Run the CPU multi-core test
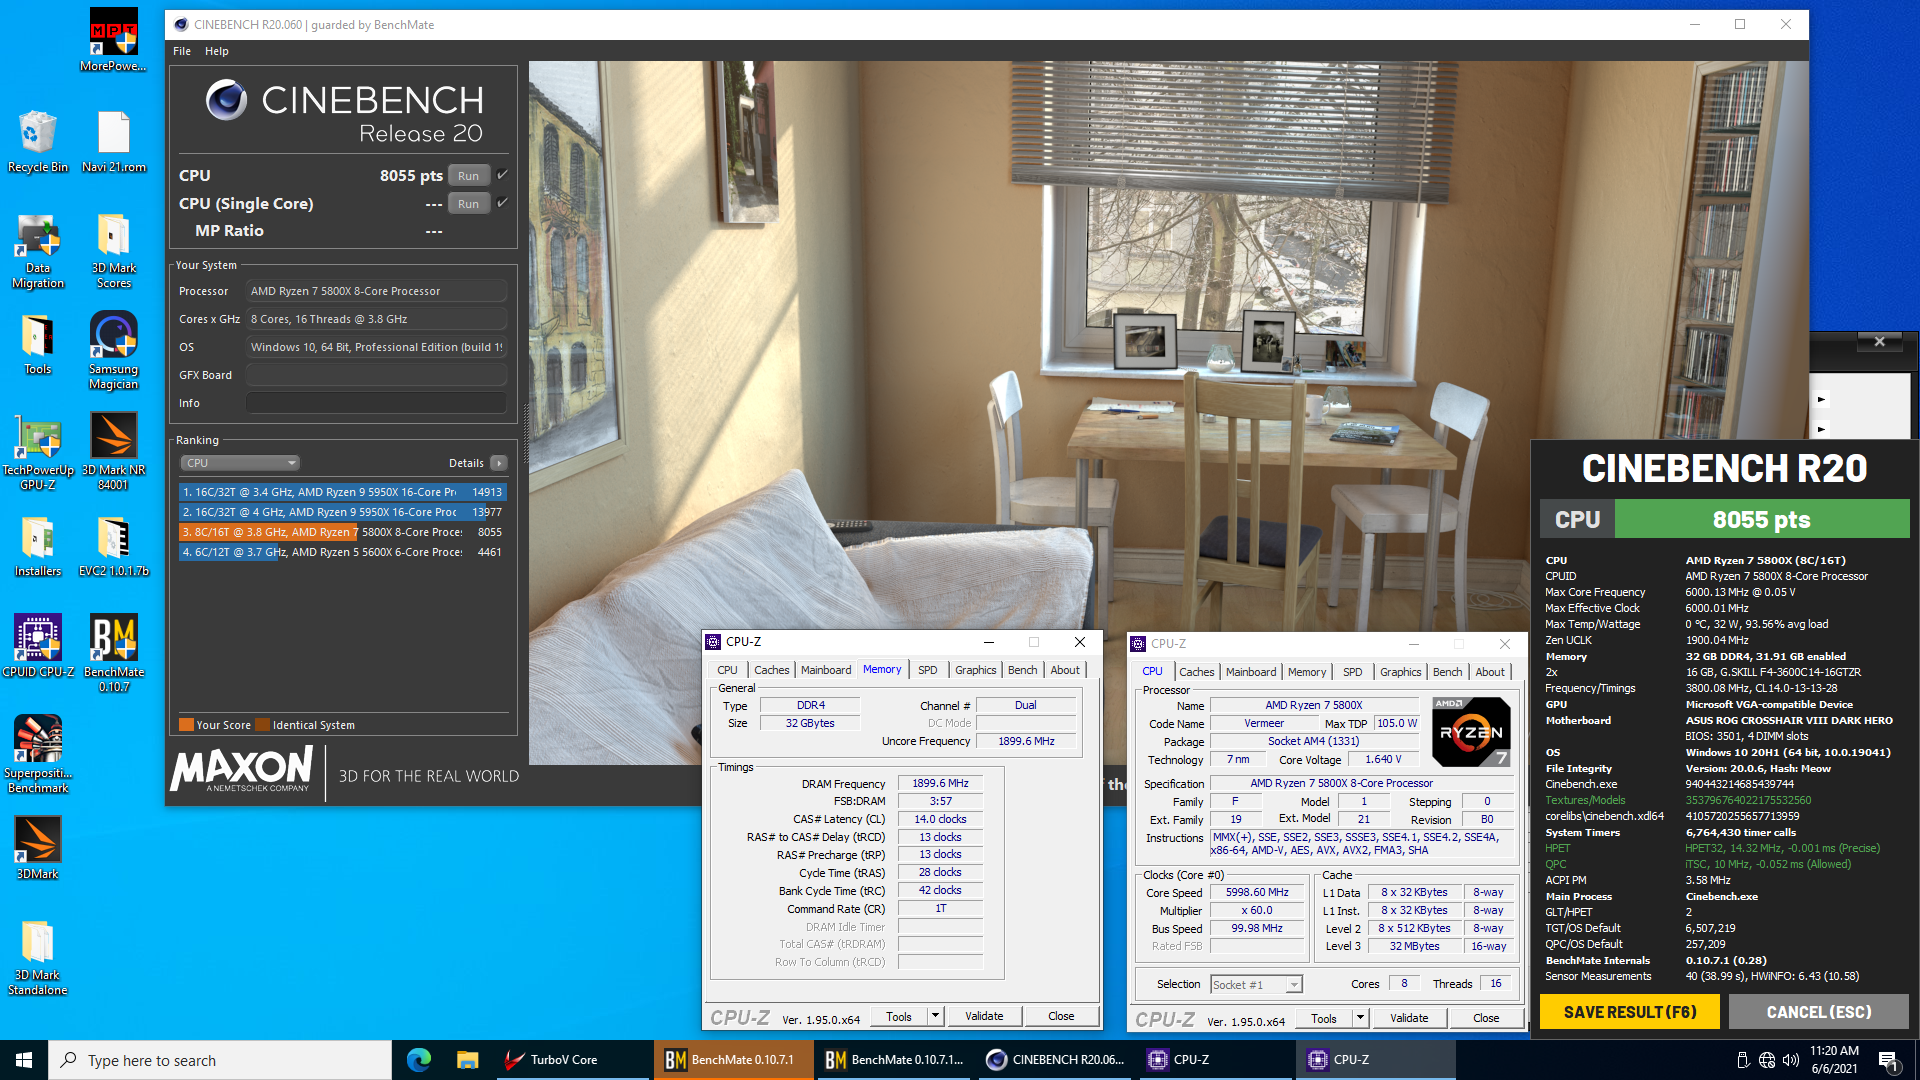The image size is (1920, 1080). click(x=469, y=176)
